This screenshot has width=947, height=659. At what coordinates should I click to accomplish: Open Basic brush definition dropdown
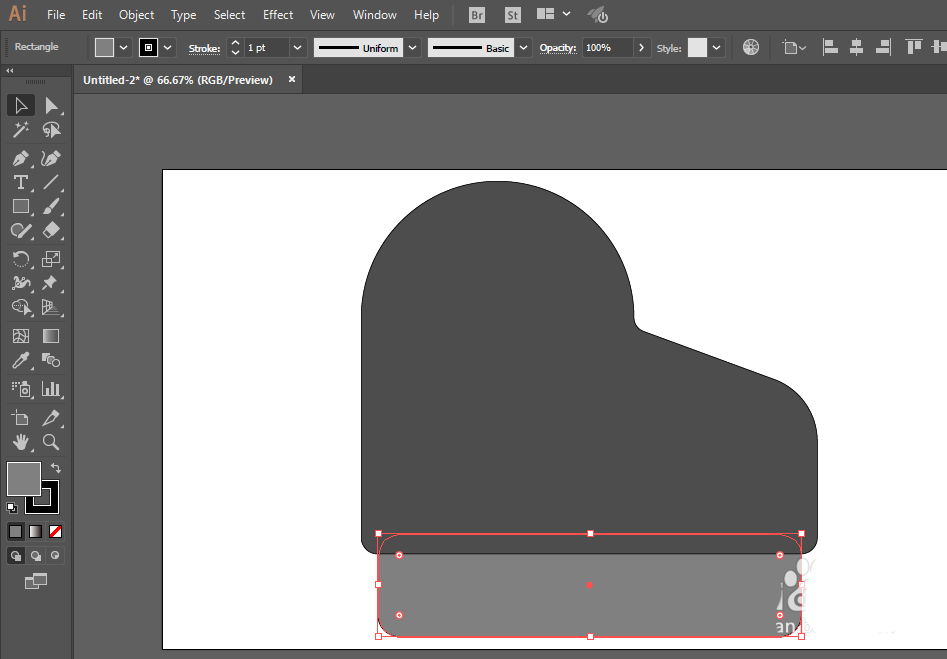[523, 48]
